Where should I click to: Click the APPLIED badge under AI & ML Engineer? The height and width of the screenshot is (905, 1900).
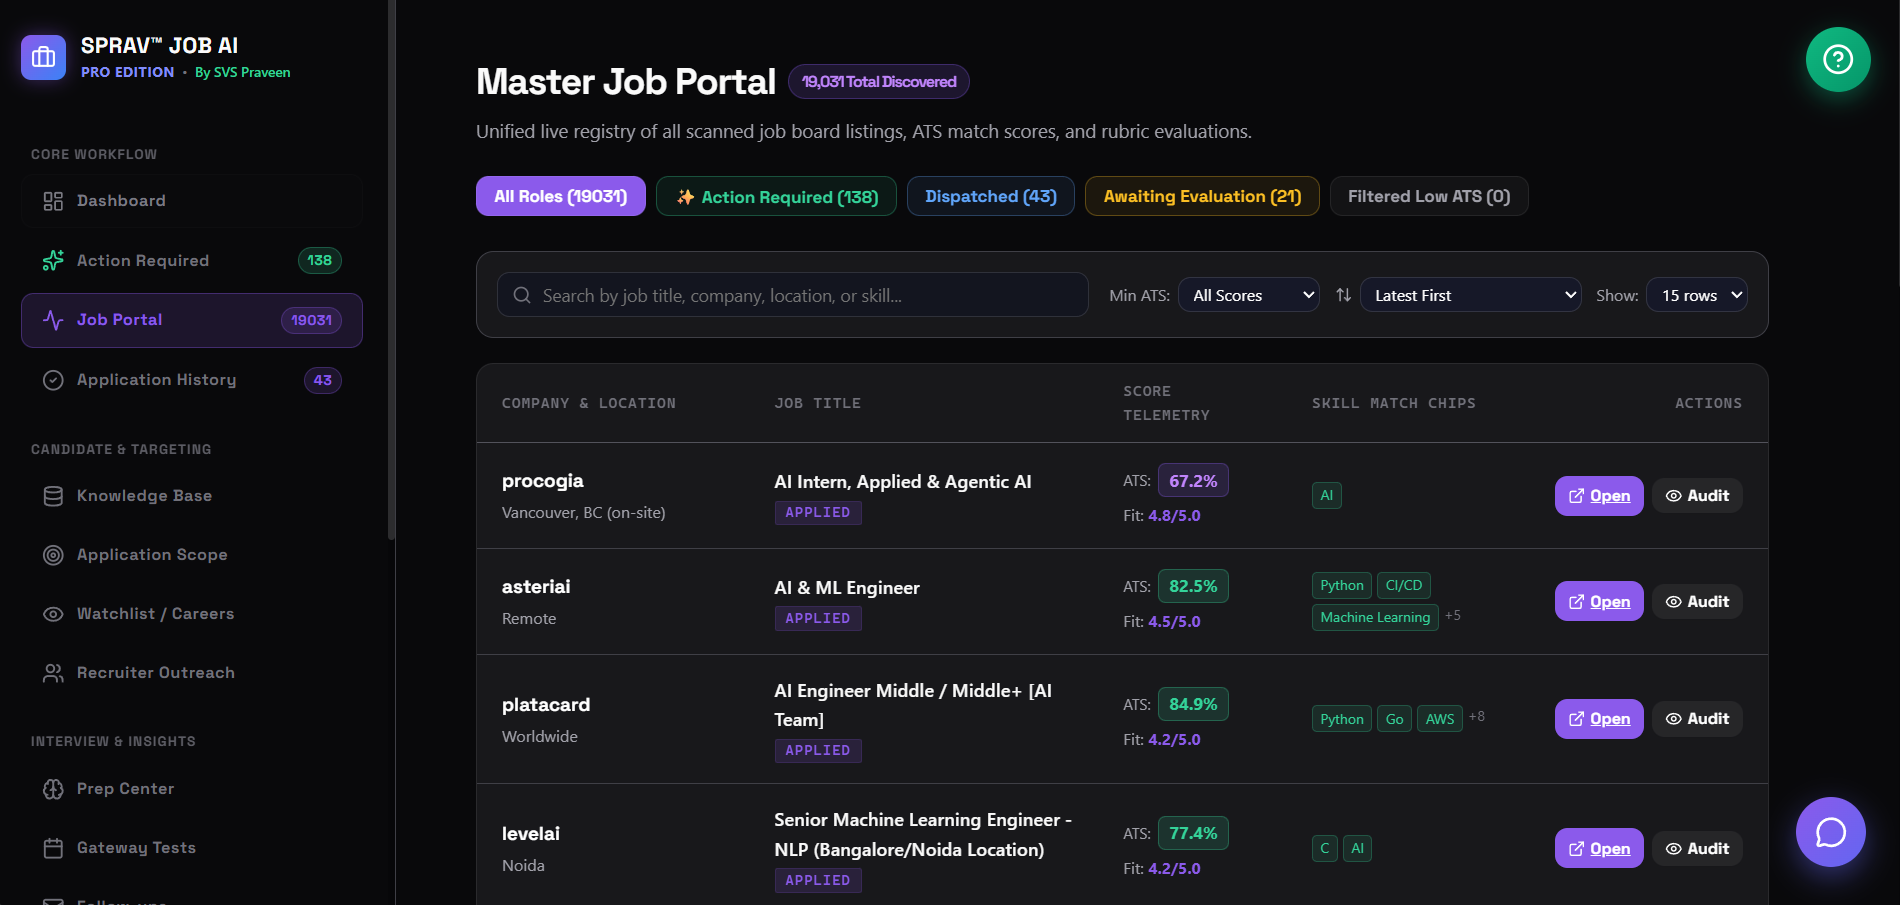818,619
